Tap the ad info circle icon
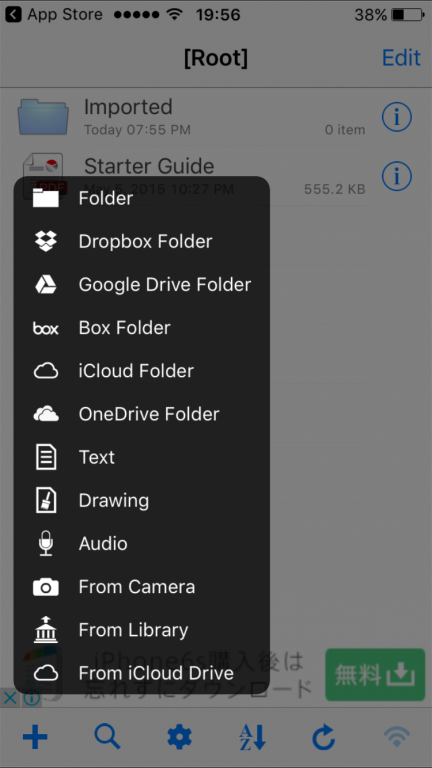 pos(31,698)
